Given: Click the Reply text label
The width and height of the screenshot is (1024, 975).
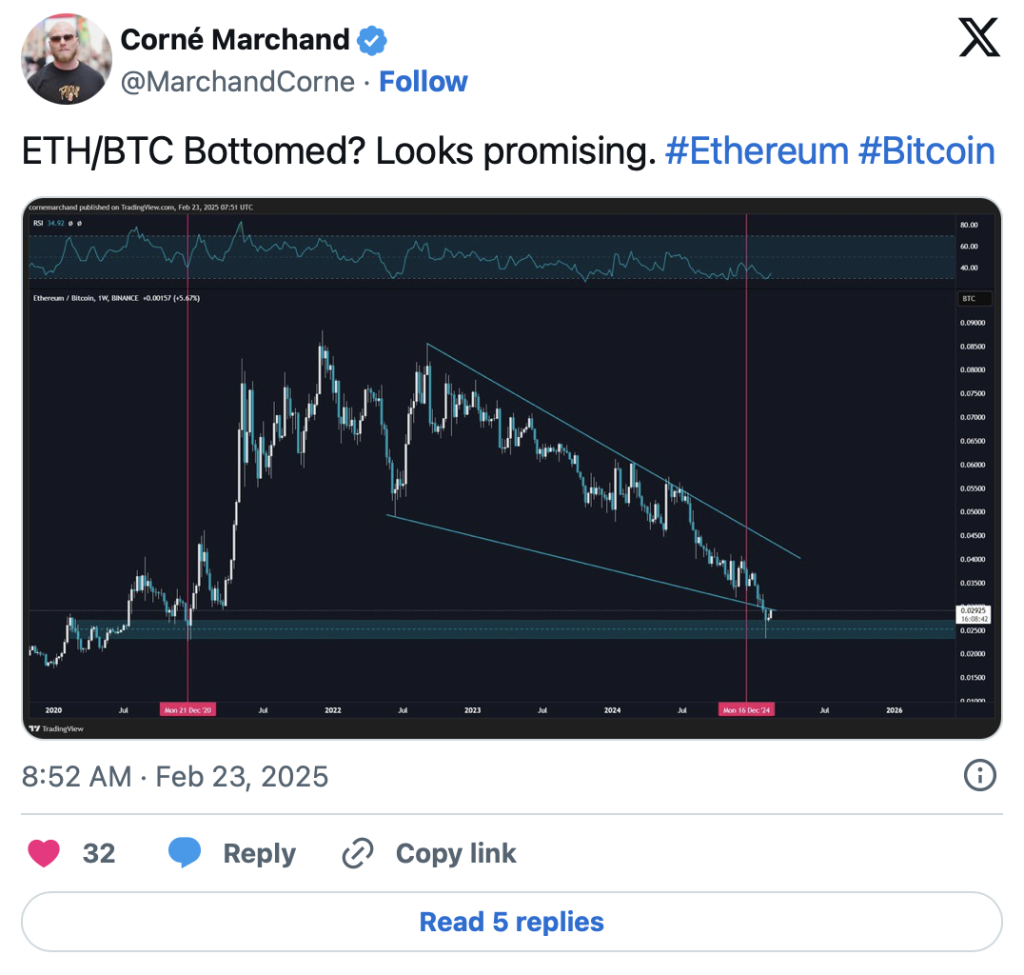Looking at the screenshot, I should tap(259, 853).
